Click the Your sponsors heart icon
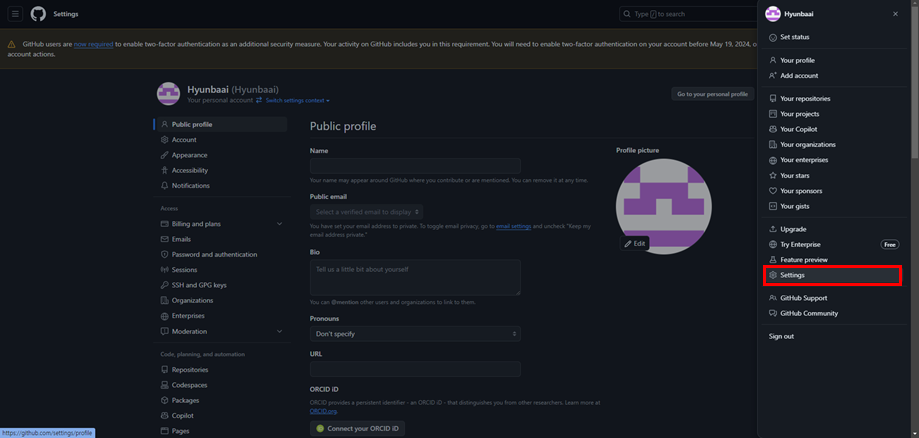Viewport: 919px width, 438px height. [x=772, y=191]
